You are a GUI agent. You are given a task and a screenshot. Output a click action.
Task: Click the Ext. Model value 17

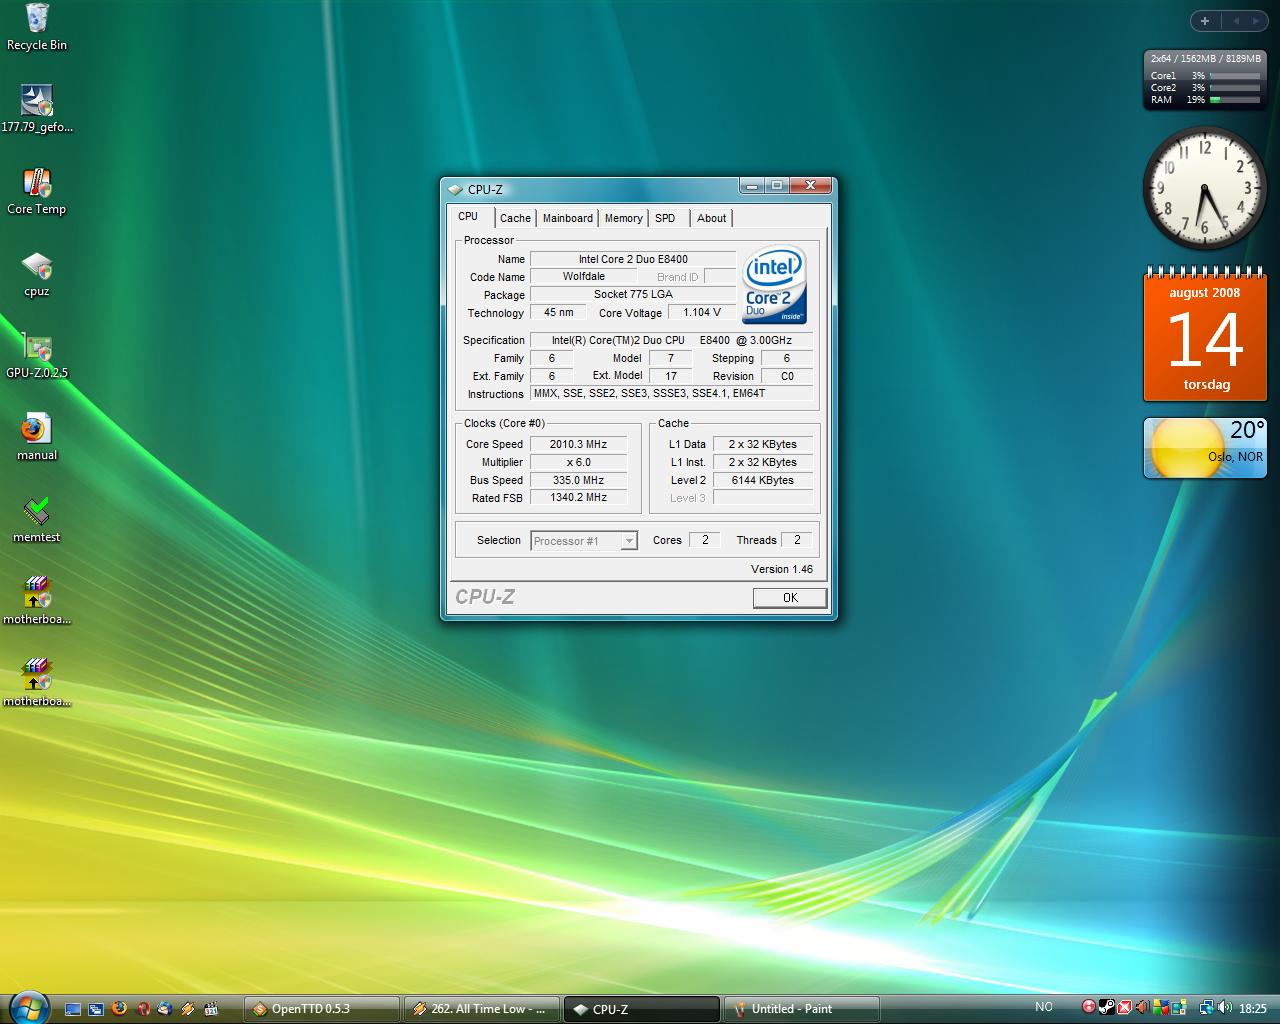coord(671,376)
